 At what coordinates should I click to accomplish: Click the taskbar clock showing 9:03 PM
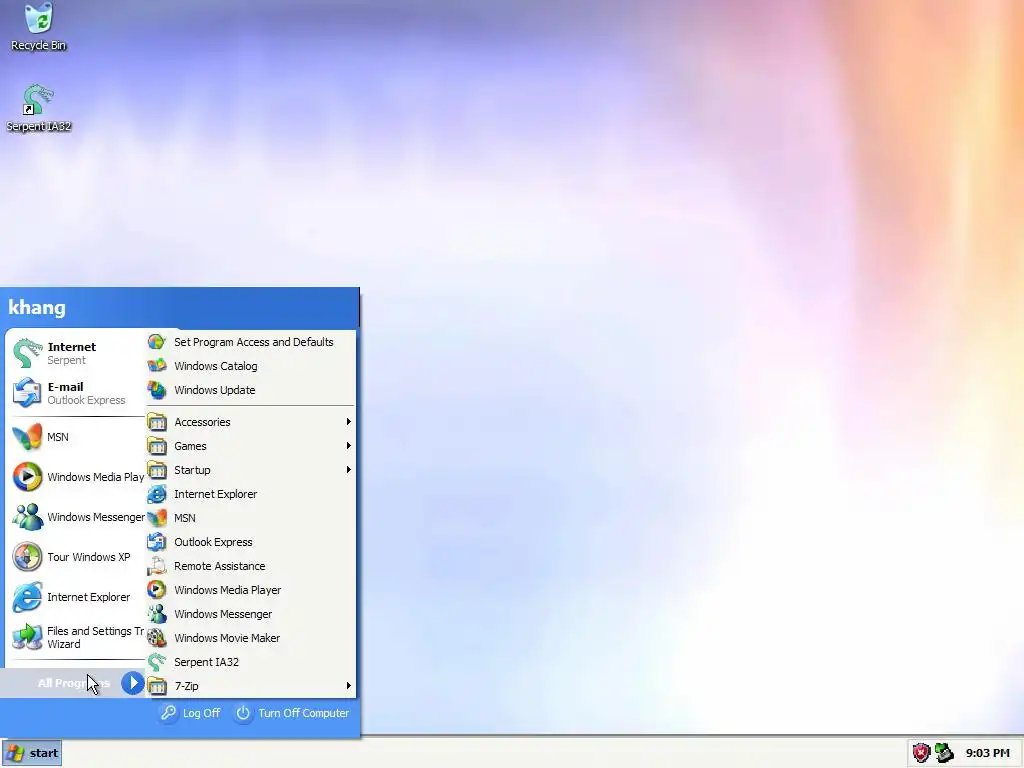(x=987, y=753)
